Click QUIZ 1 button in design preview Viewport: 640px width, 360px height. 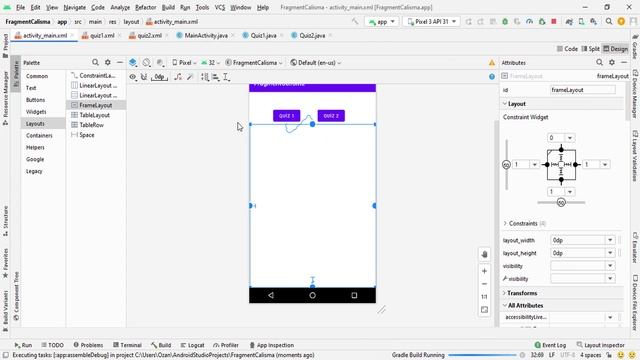(287, 116)
